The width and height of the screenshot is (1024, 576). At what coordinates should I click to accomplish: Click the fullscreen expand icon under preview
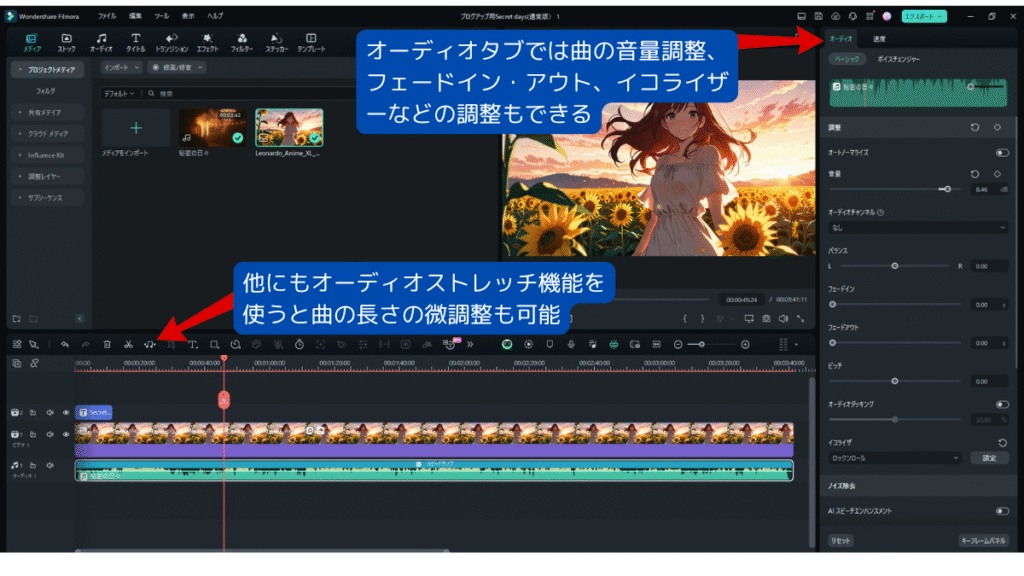[800, 319]
